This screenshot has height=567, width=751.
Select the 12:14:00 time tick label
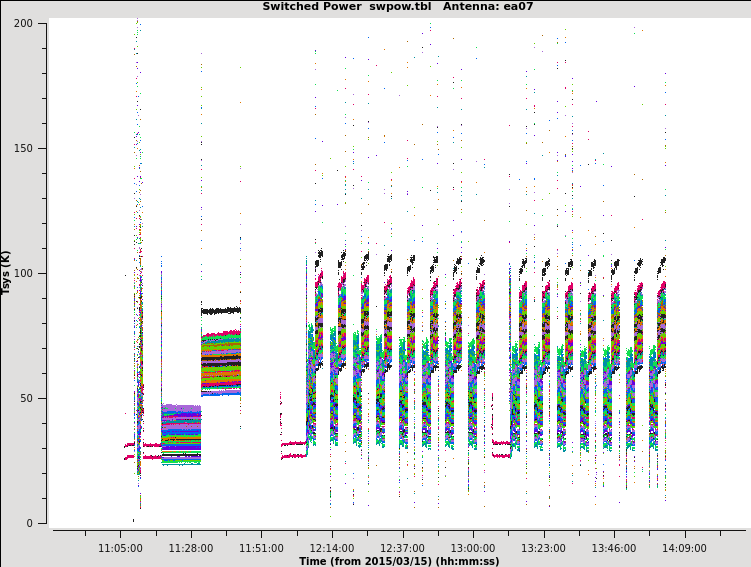pos(331,548)
